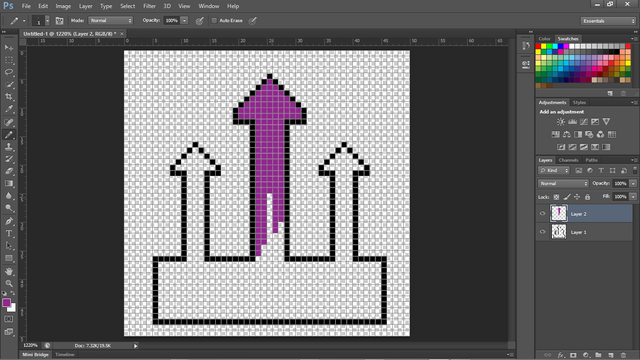Screen dimensions: 640x360
Task: Open the Opacity dropdown in options bar
Action: click(x=184, y=20)
